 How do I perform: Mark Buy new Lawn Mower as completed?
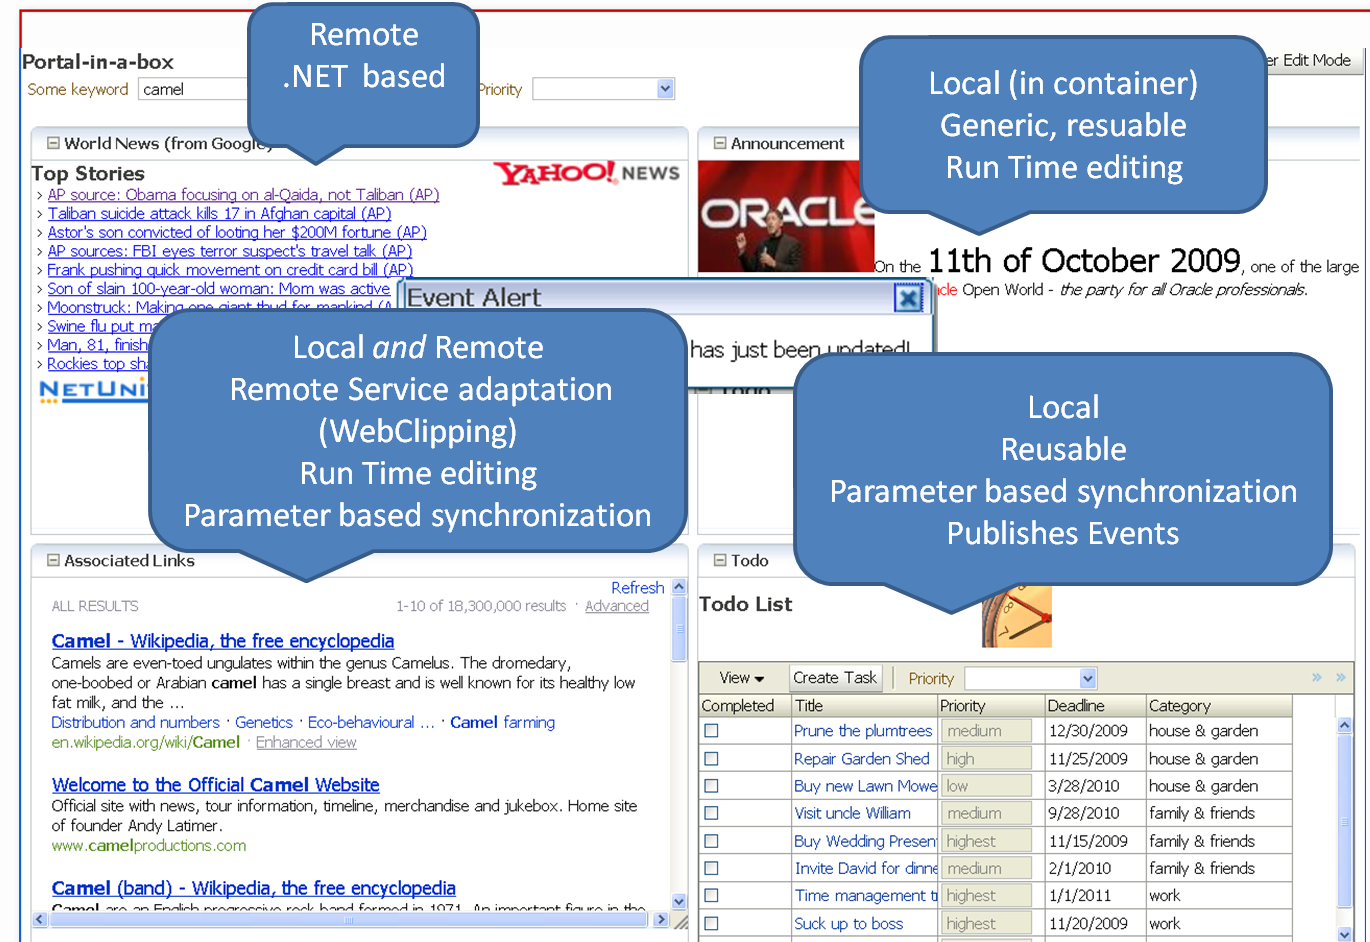711,786
